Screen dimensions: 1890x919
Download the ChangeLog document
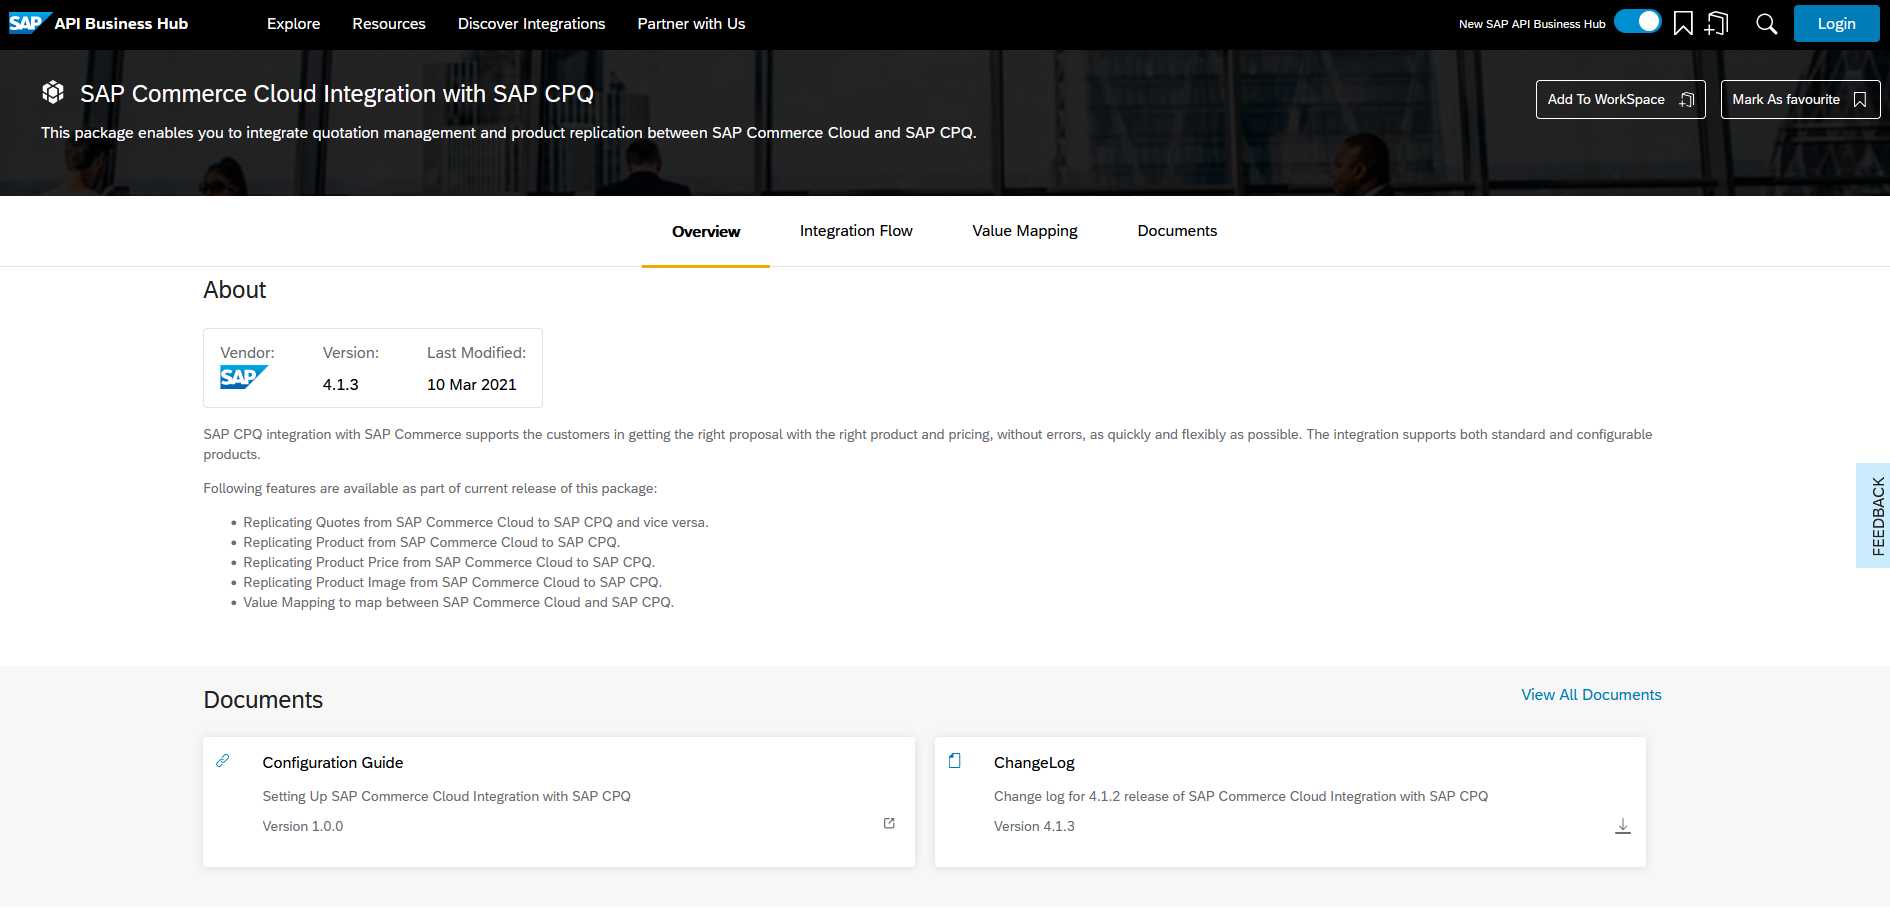[1623, 826]
